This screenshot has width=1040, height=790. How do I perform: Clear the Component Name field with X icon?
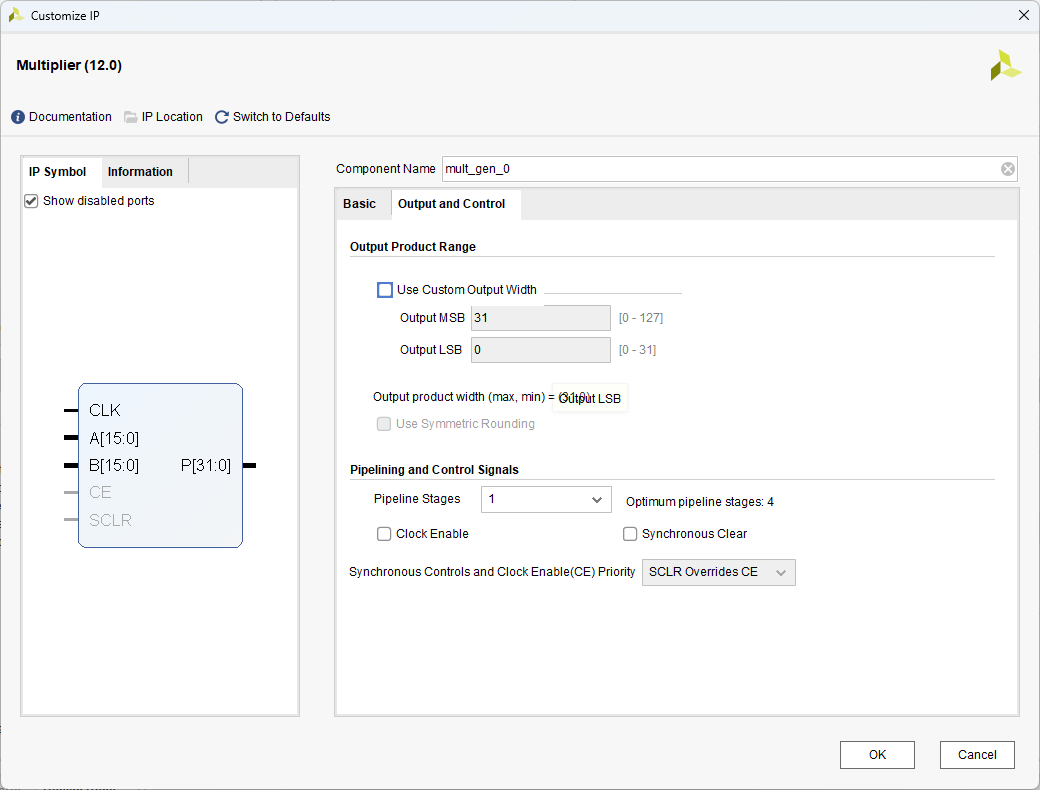(1008, 169)
